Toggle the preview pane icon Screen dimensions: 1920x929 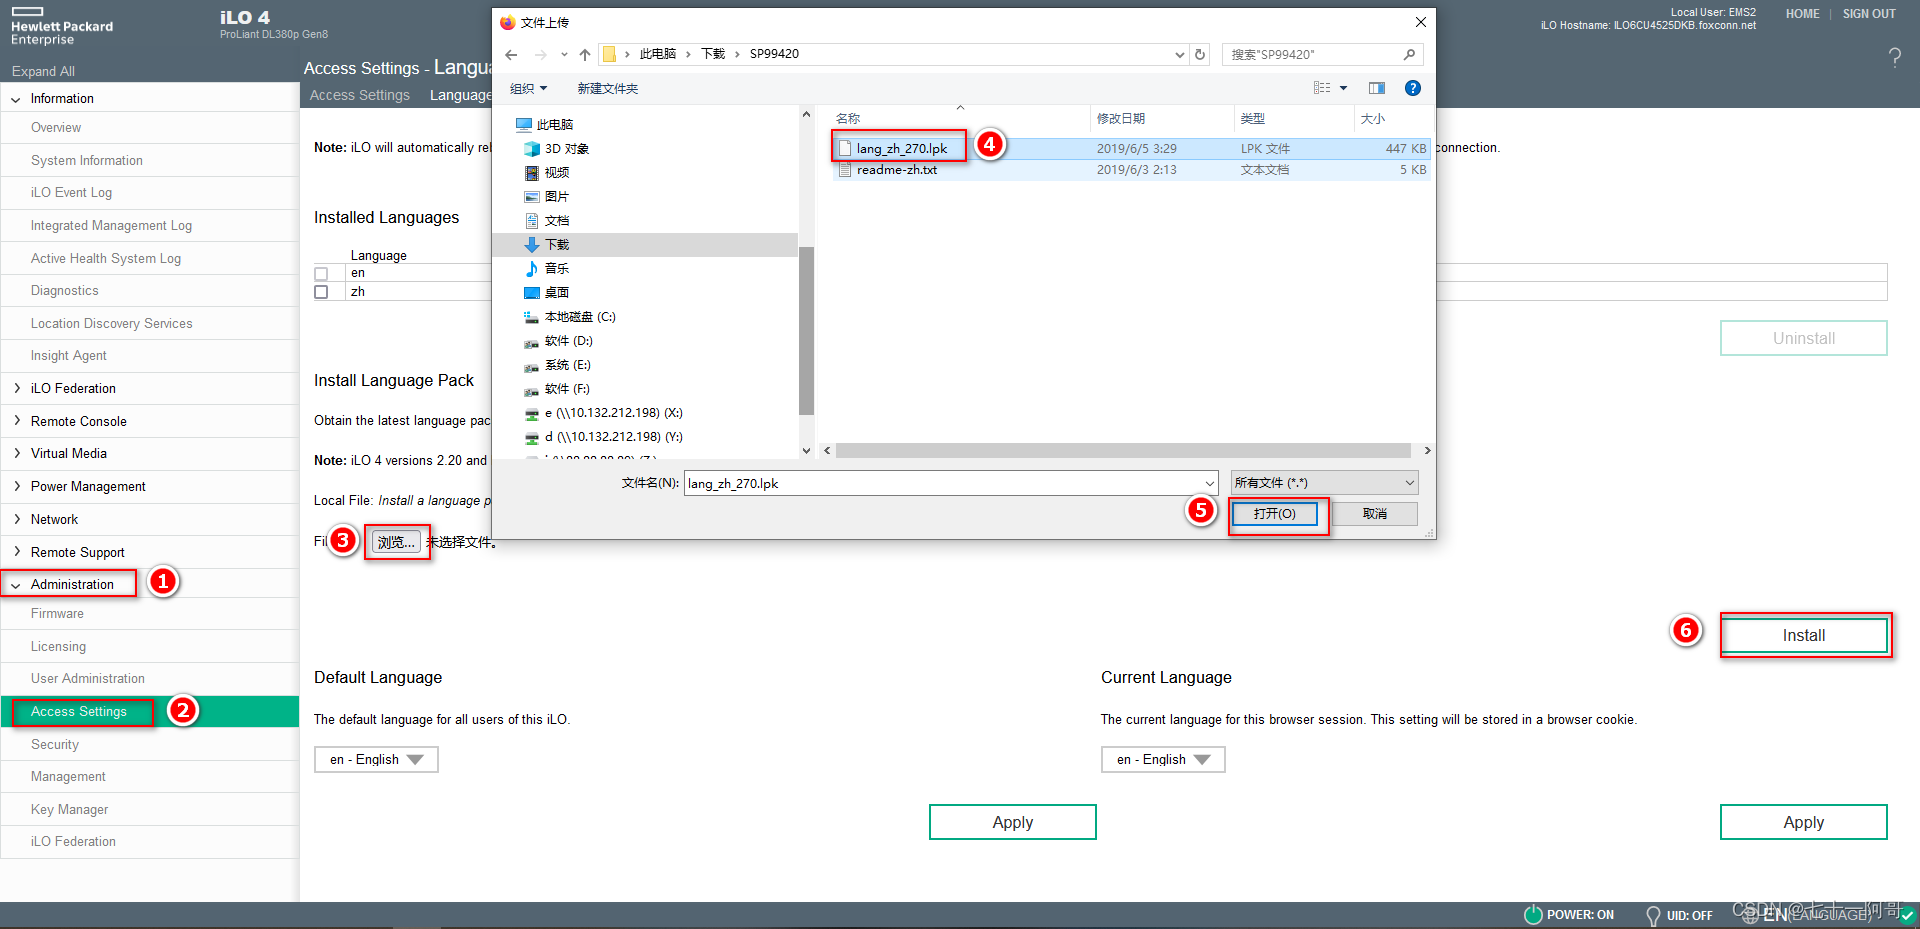click(x=1377, y=88)
